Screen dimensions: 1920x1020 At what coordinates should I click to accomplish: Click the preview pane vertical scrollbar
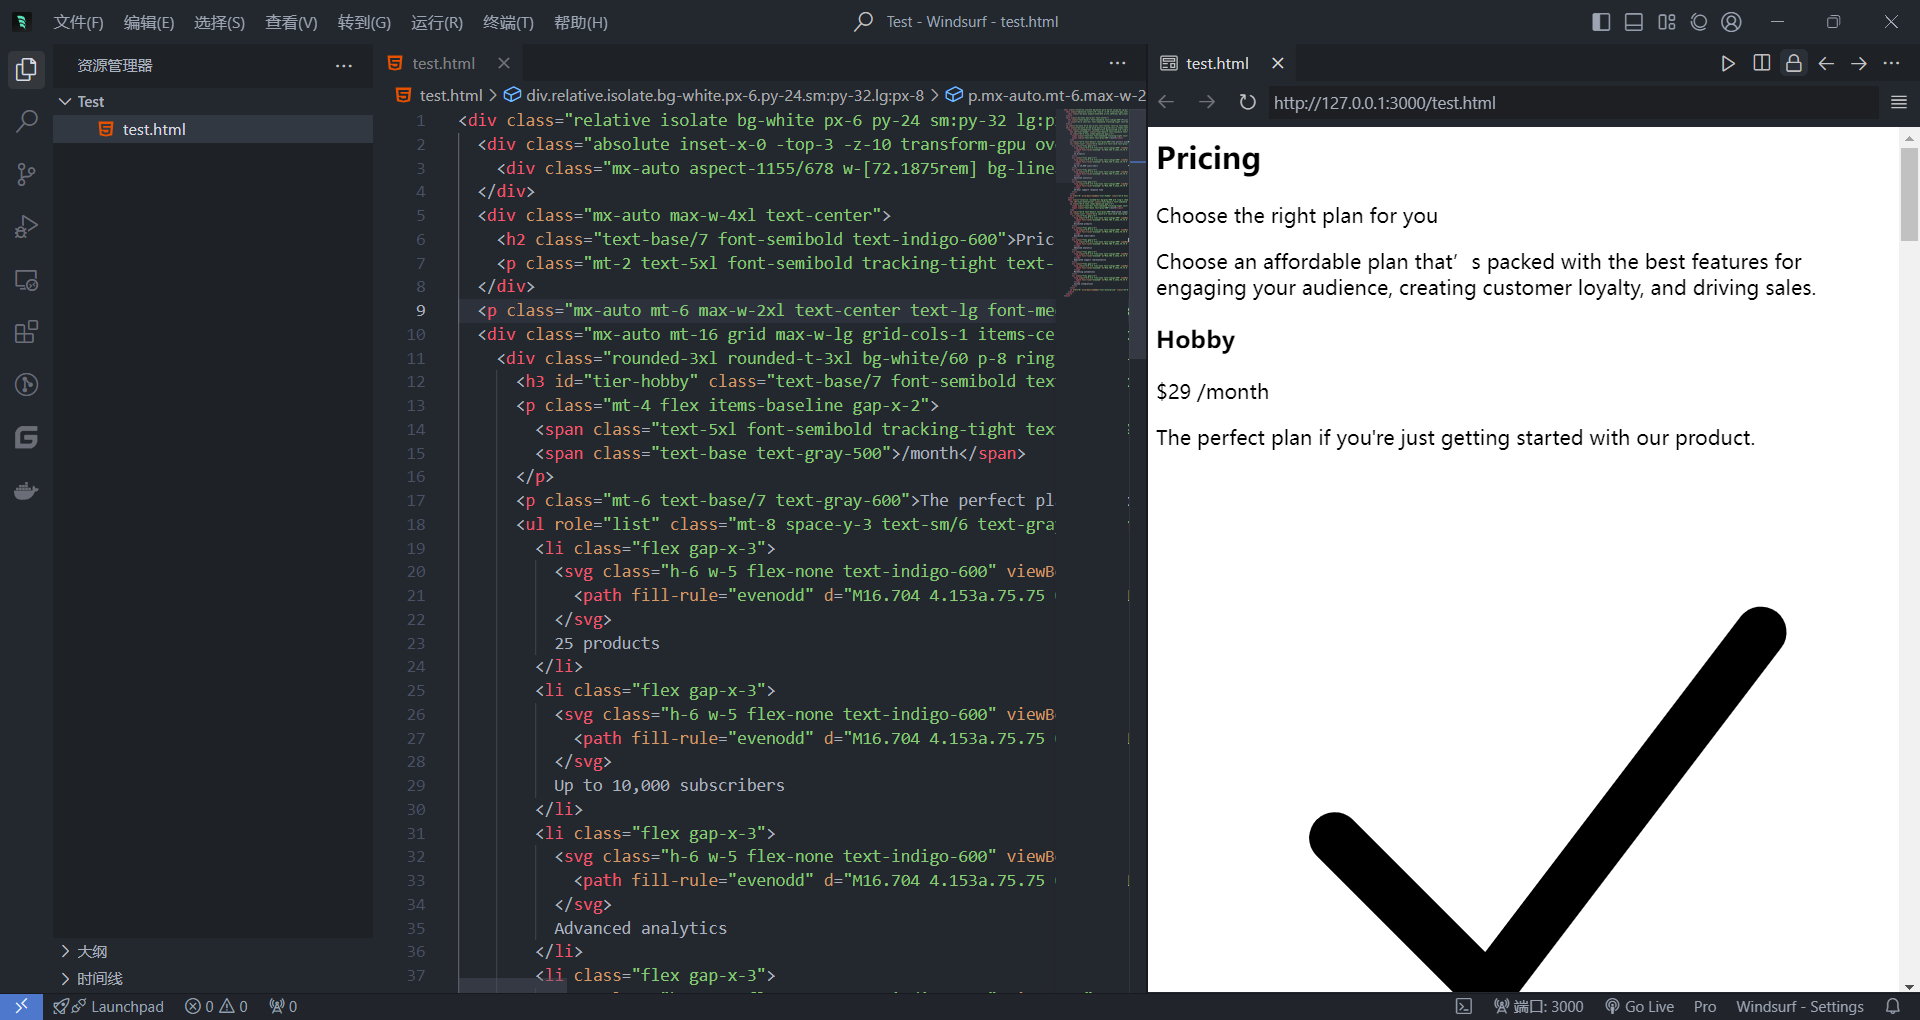pos(1909,195)
